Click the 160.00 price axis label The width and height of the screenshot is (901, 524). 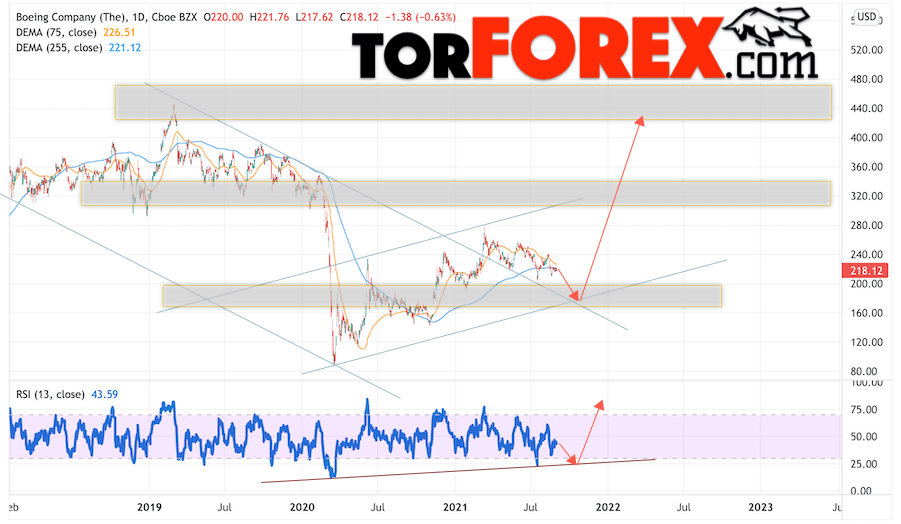point(867,313)
